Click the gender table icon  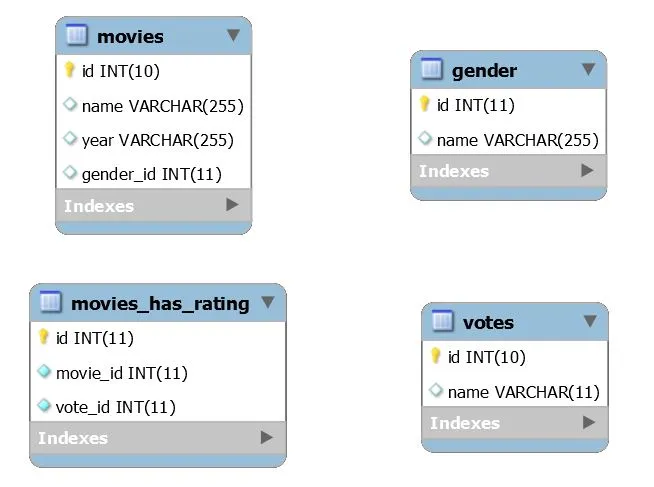432,70
